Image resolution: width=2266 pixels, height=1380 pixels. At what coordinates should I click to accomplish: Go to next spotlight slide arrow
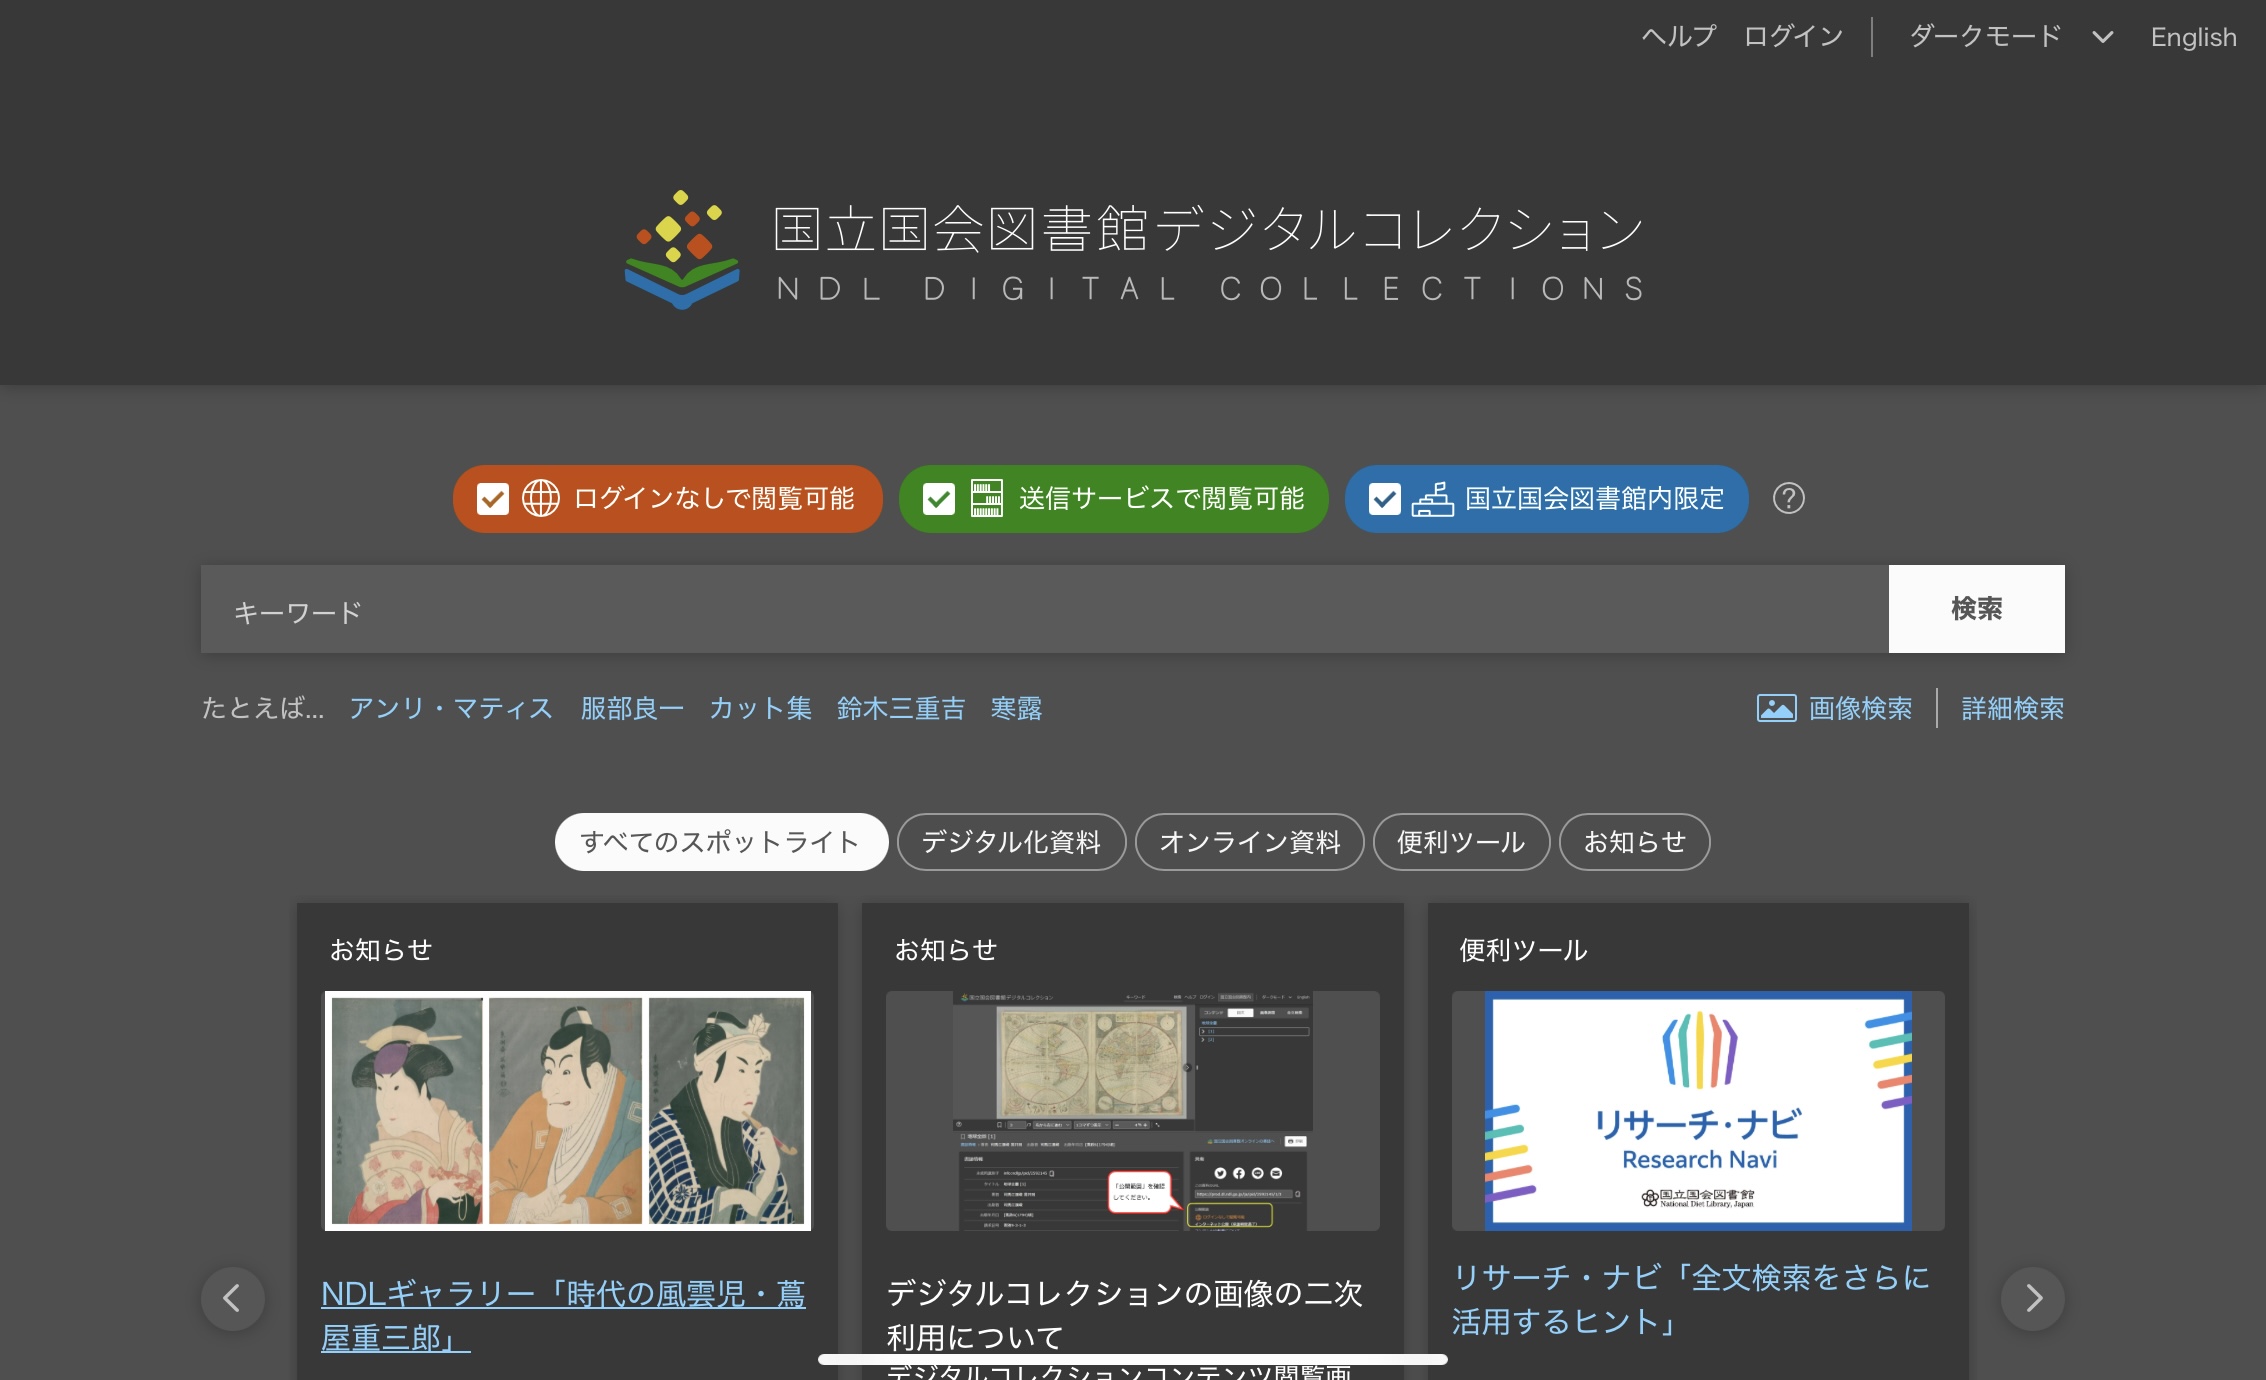(2032, 1298)
